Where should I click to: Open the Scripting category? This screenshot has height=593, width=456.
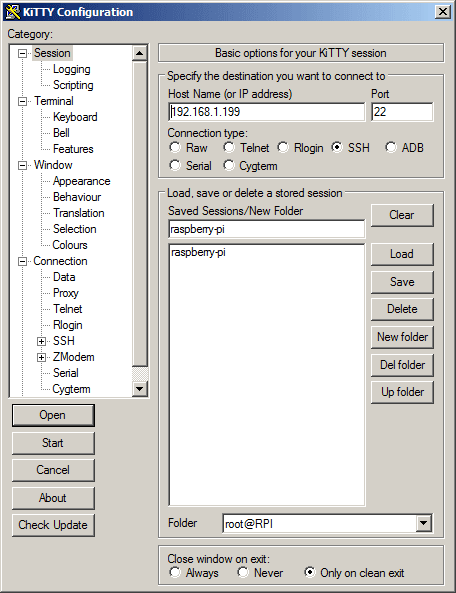tap(73, 85)
